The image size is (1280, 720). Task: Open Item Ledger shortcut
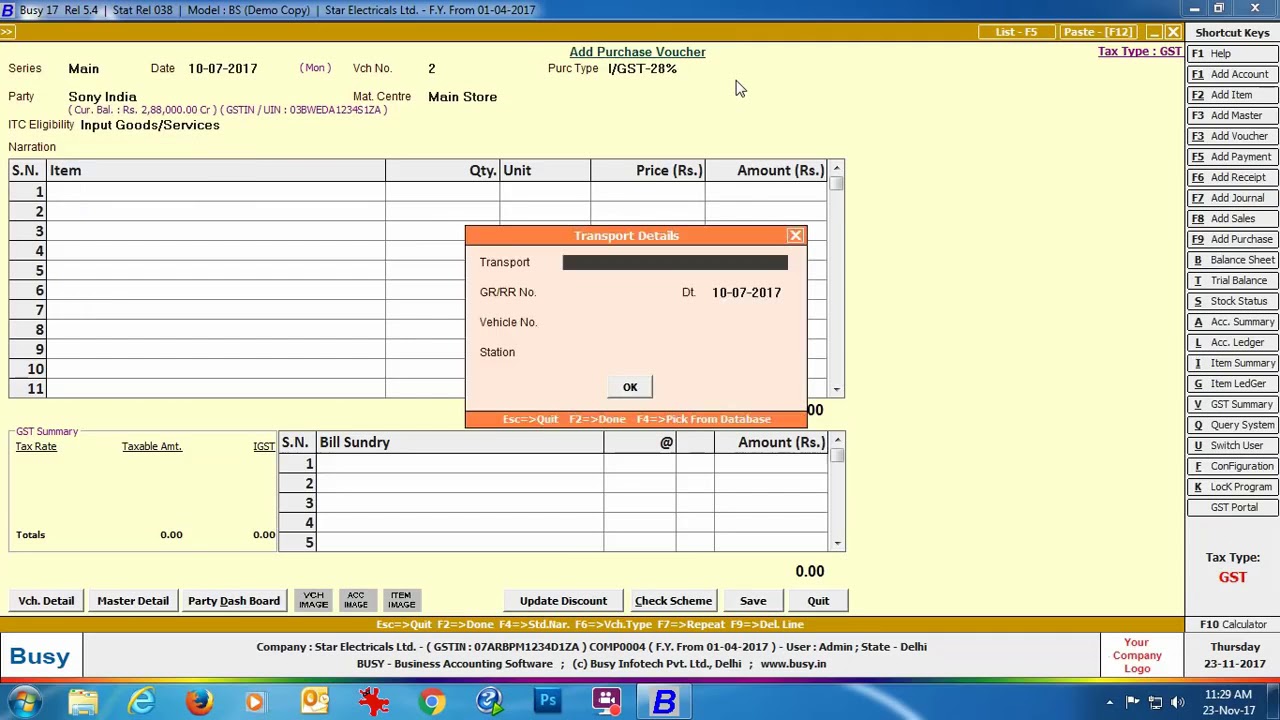click(x=1232, y=383)
